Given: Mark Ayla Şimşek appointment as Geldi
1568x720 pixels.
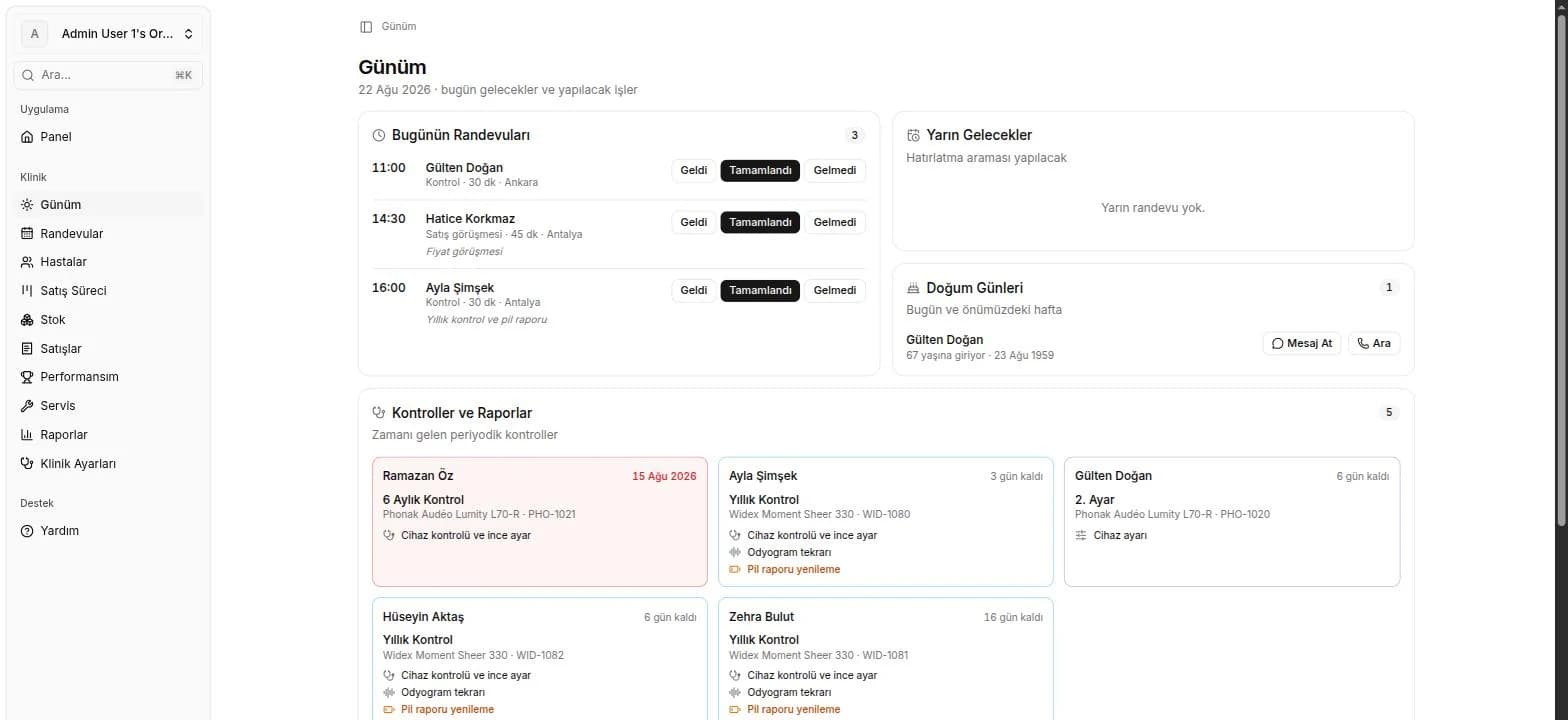Looking at the screenshot, I should coord(694,291).
